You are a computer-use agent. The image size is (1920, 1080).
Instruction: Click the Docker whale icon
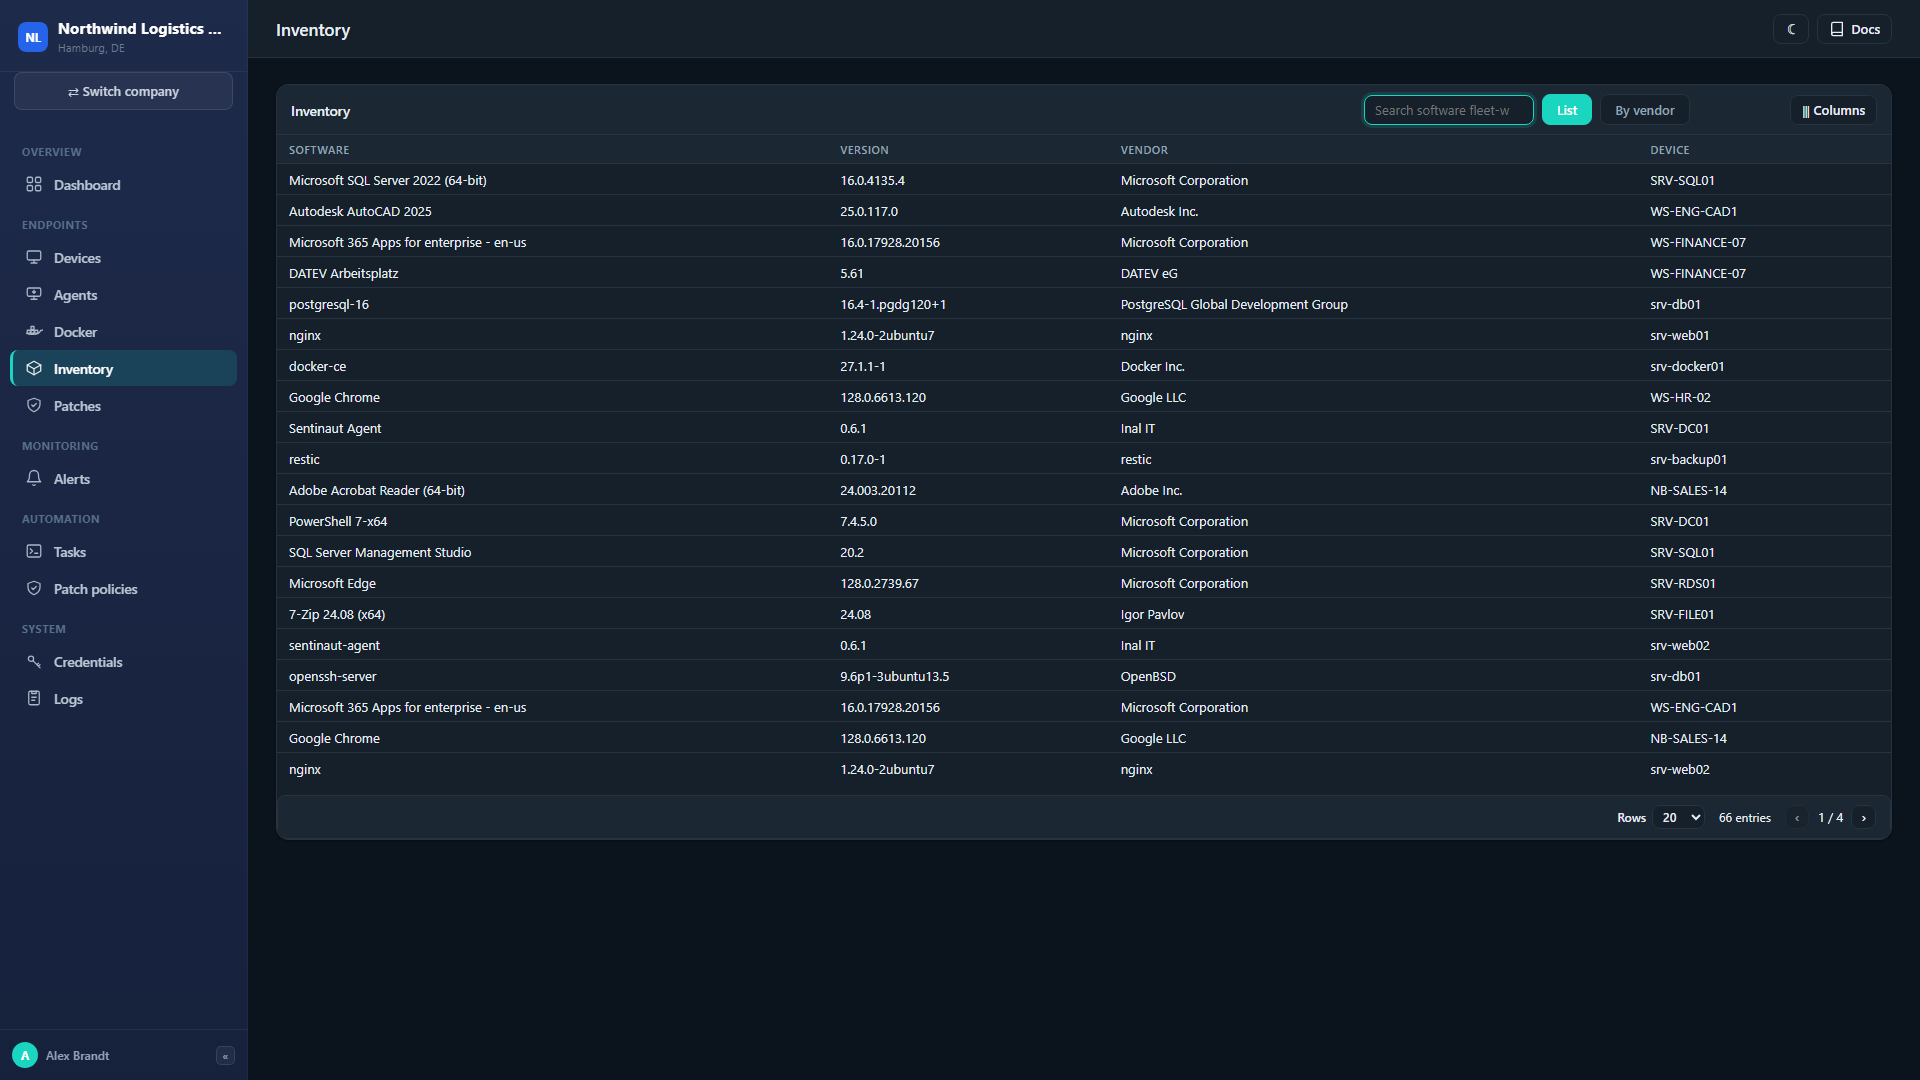tap(34, 332)
